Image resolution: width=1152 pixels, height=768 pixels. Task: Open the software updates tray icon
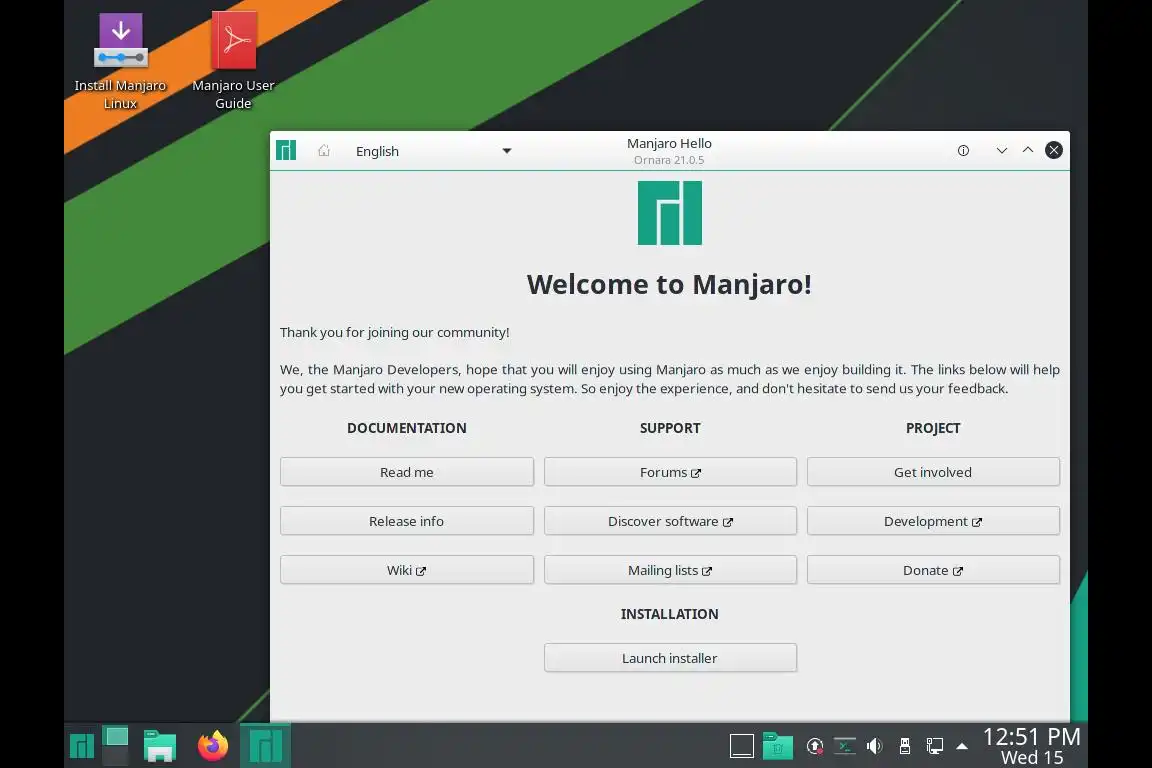[x=815, y=747]
